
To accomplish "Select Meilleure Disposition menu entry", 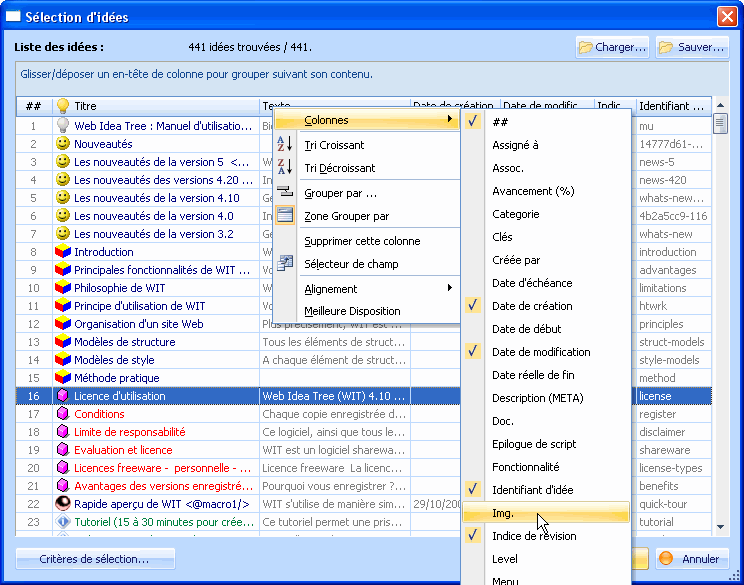I will (x=352, y=311).
